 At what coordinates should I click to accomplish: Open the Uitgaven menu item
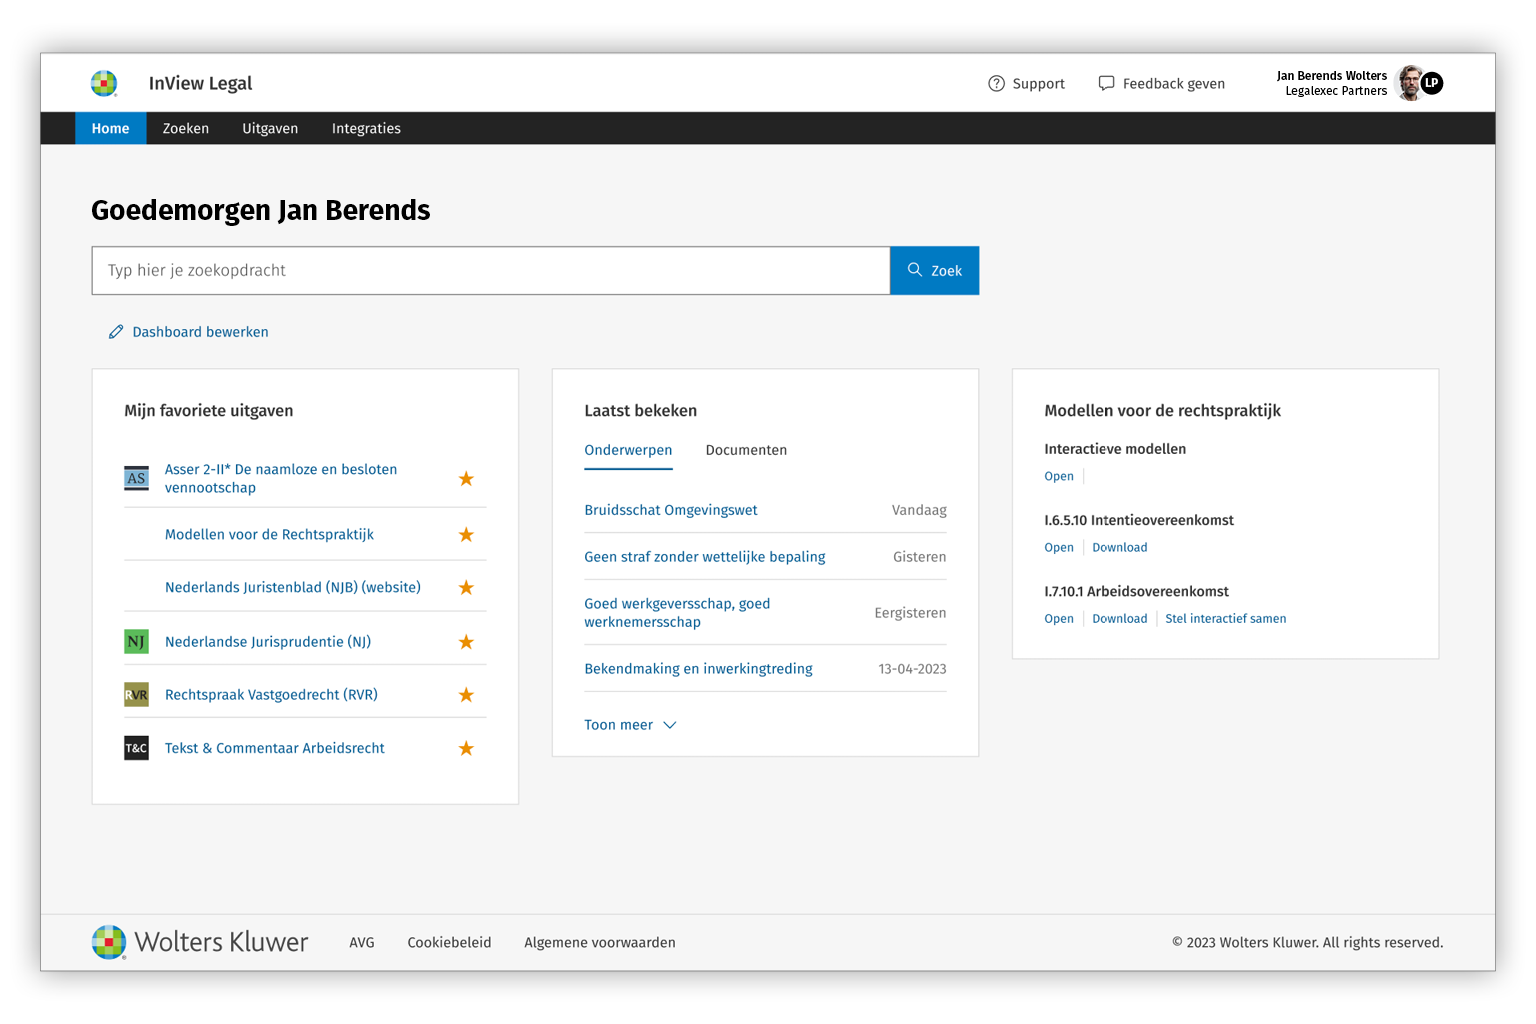pos(270,128)
